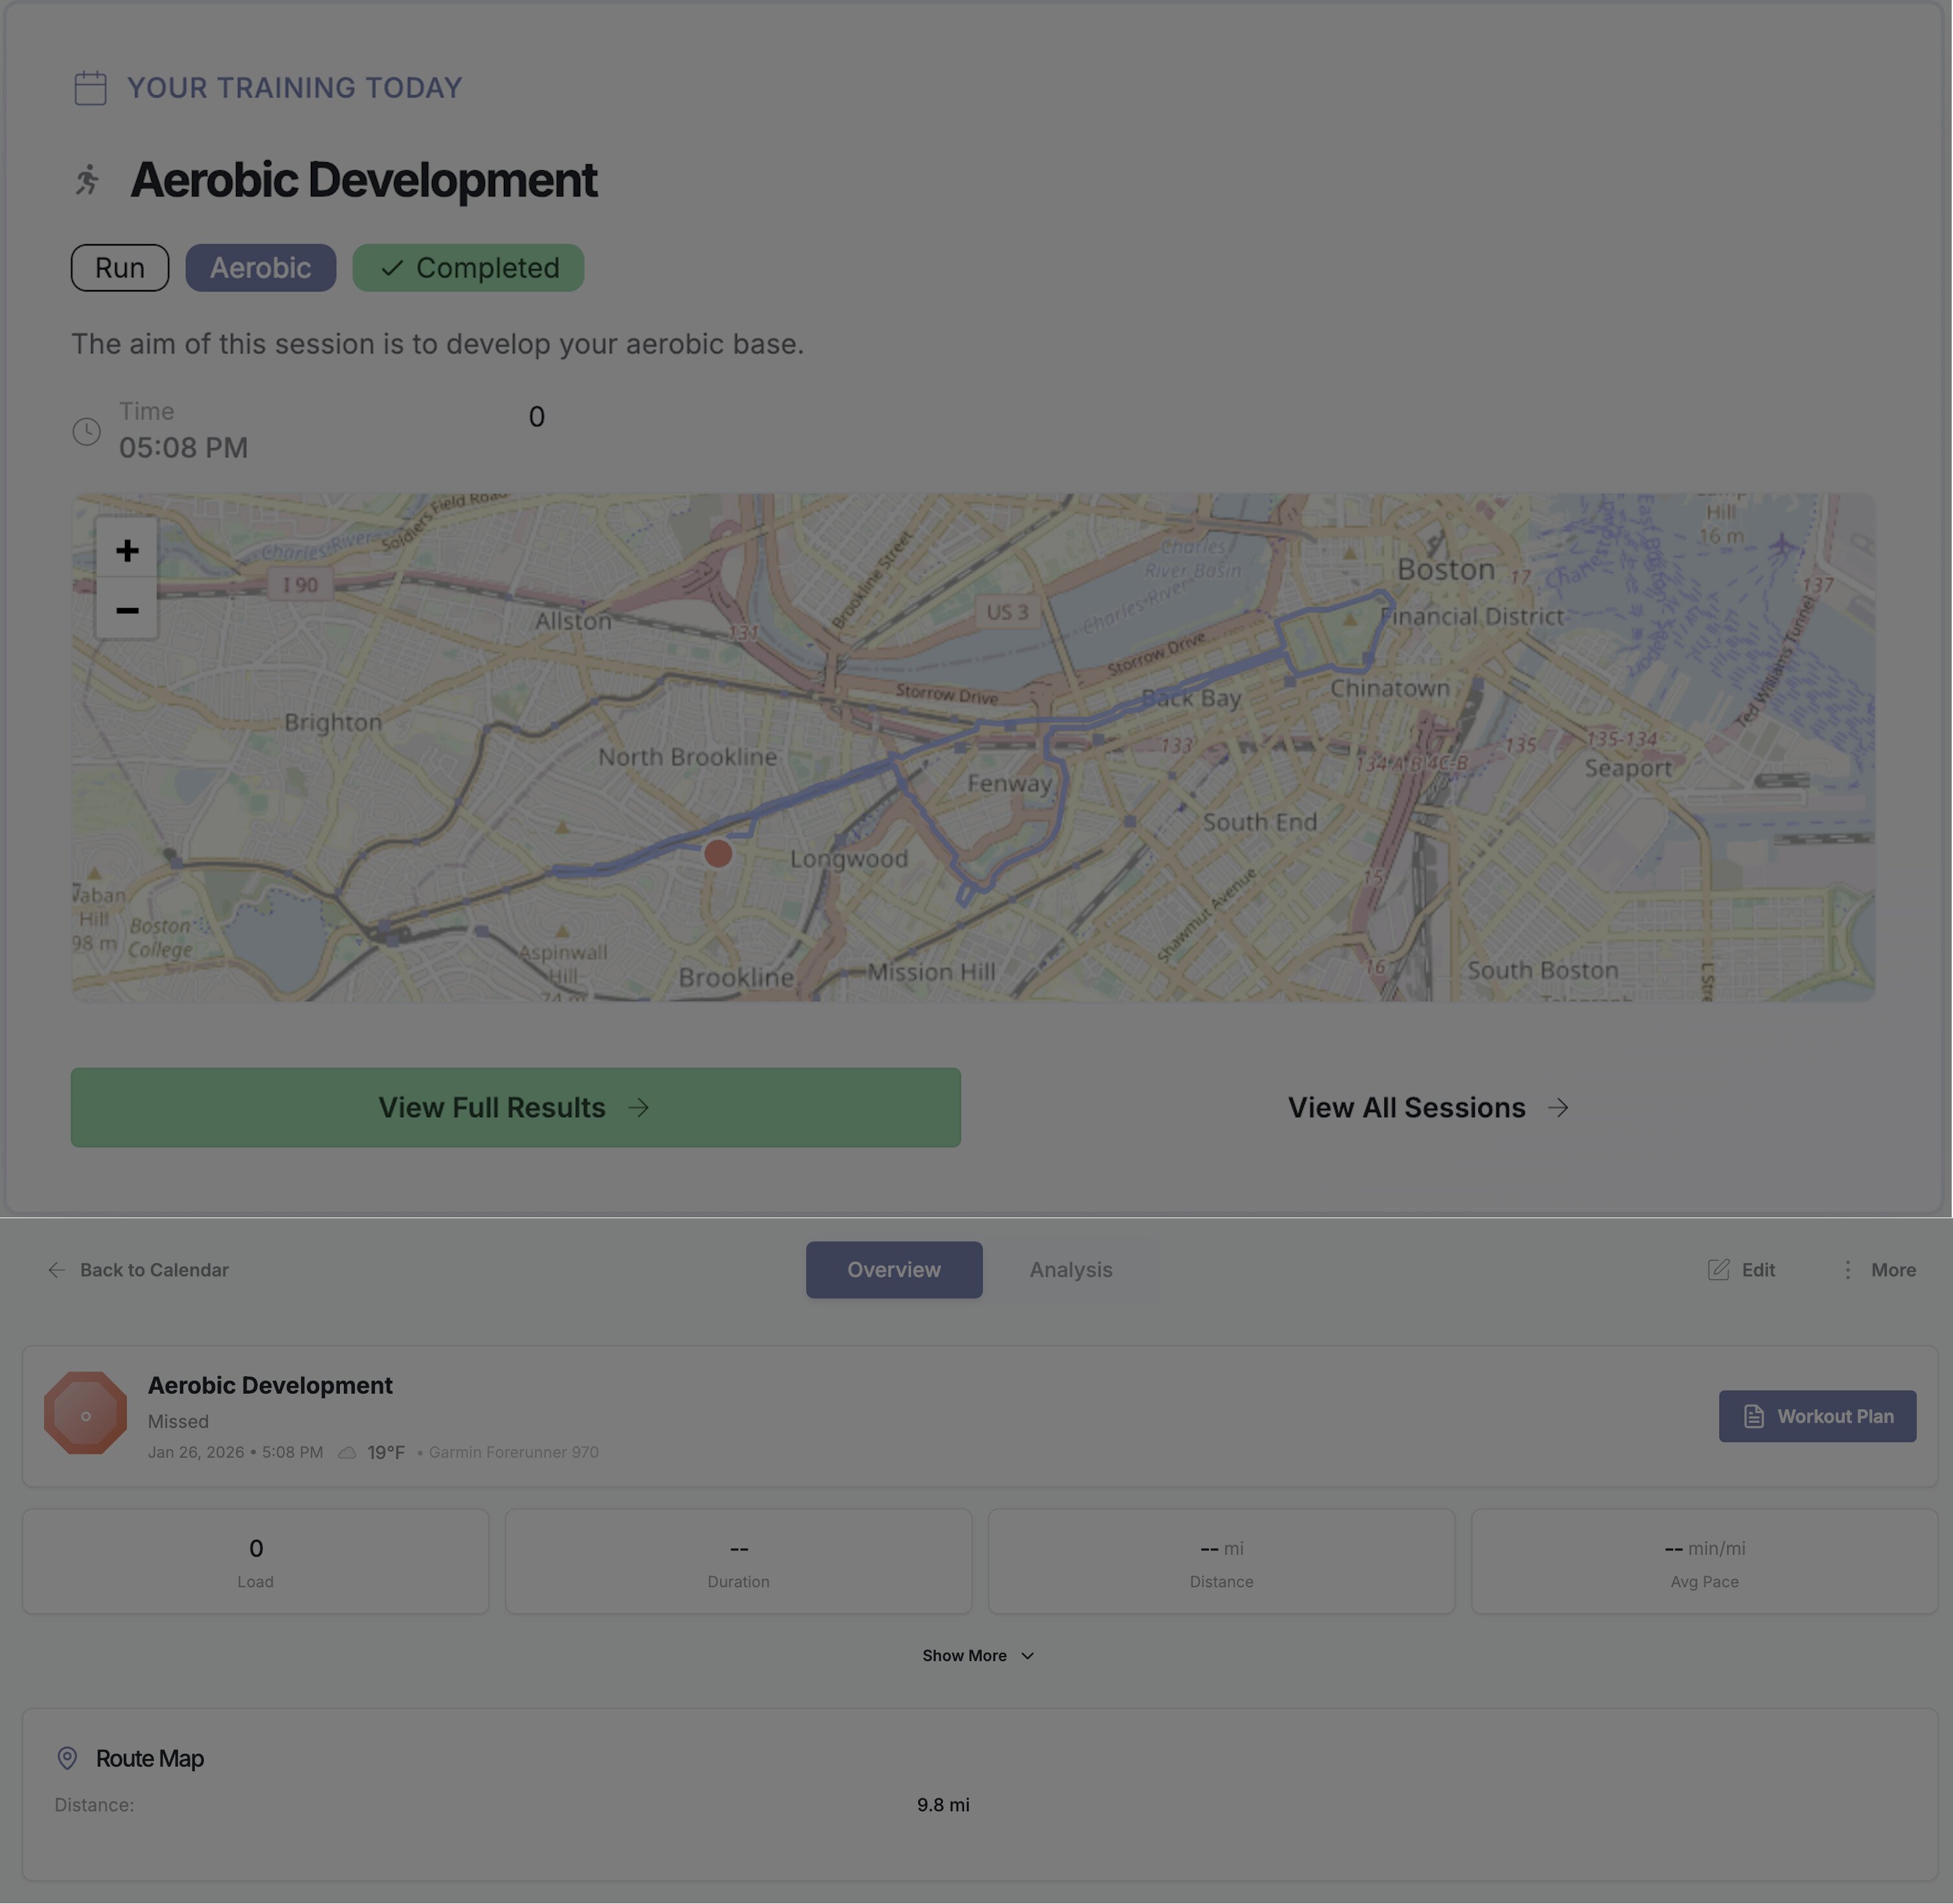Click the clock icon next to Time
1953x1904 pixels.
tap(87, 431)
